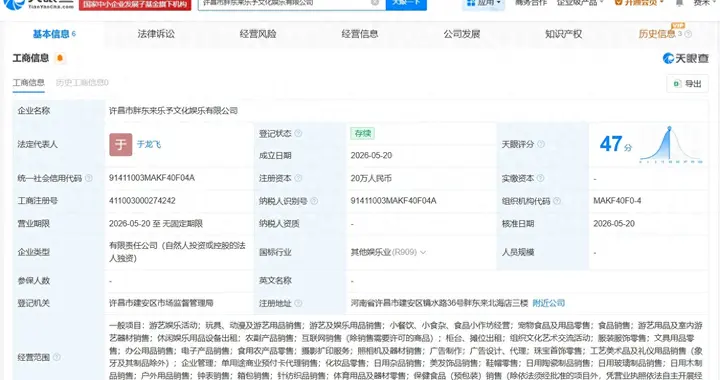Click the business scope paragraph starting 一般项目
Viewport: 720px width, 380px height.
pyautogui.click(x=406, y=351)
